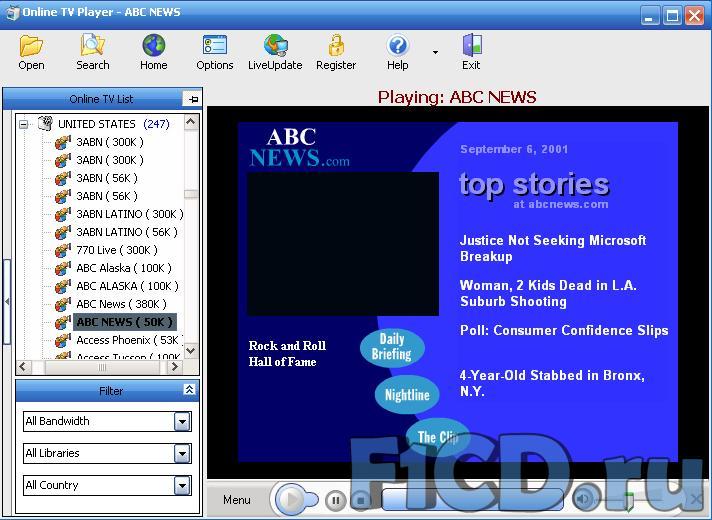This screenshot has height=520, width=712.
Task: Collapse the left sidebar with the arrow handle
Action: 6,301
